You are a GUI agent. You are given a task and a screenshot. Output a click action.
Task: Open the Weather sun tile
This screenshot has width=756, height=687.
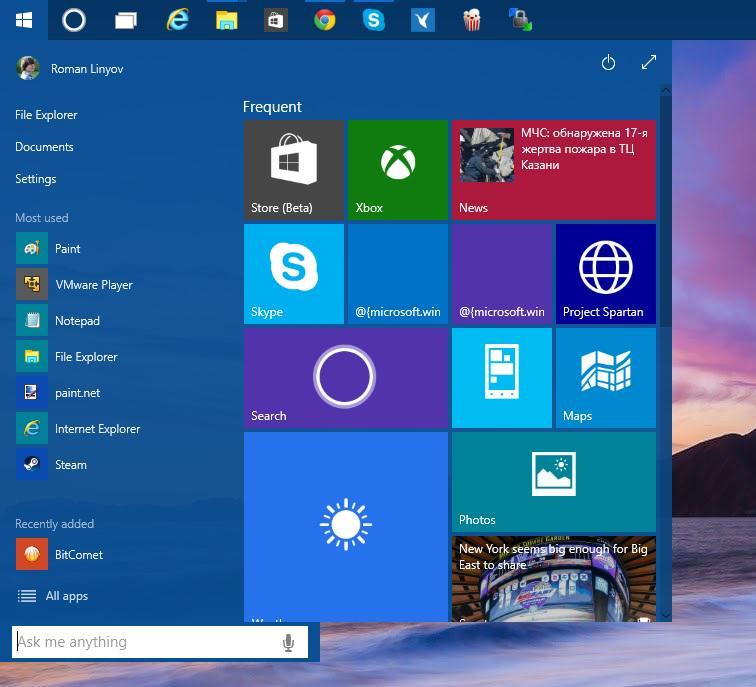pyautogui.click(x=346, y=526)
